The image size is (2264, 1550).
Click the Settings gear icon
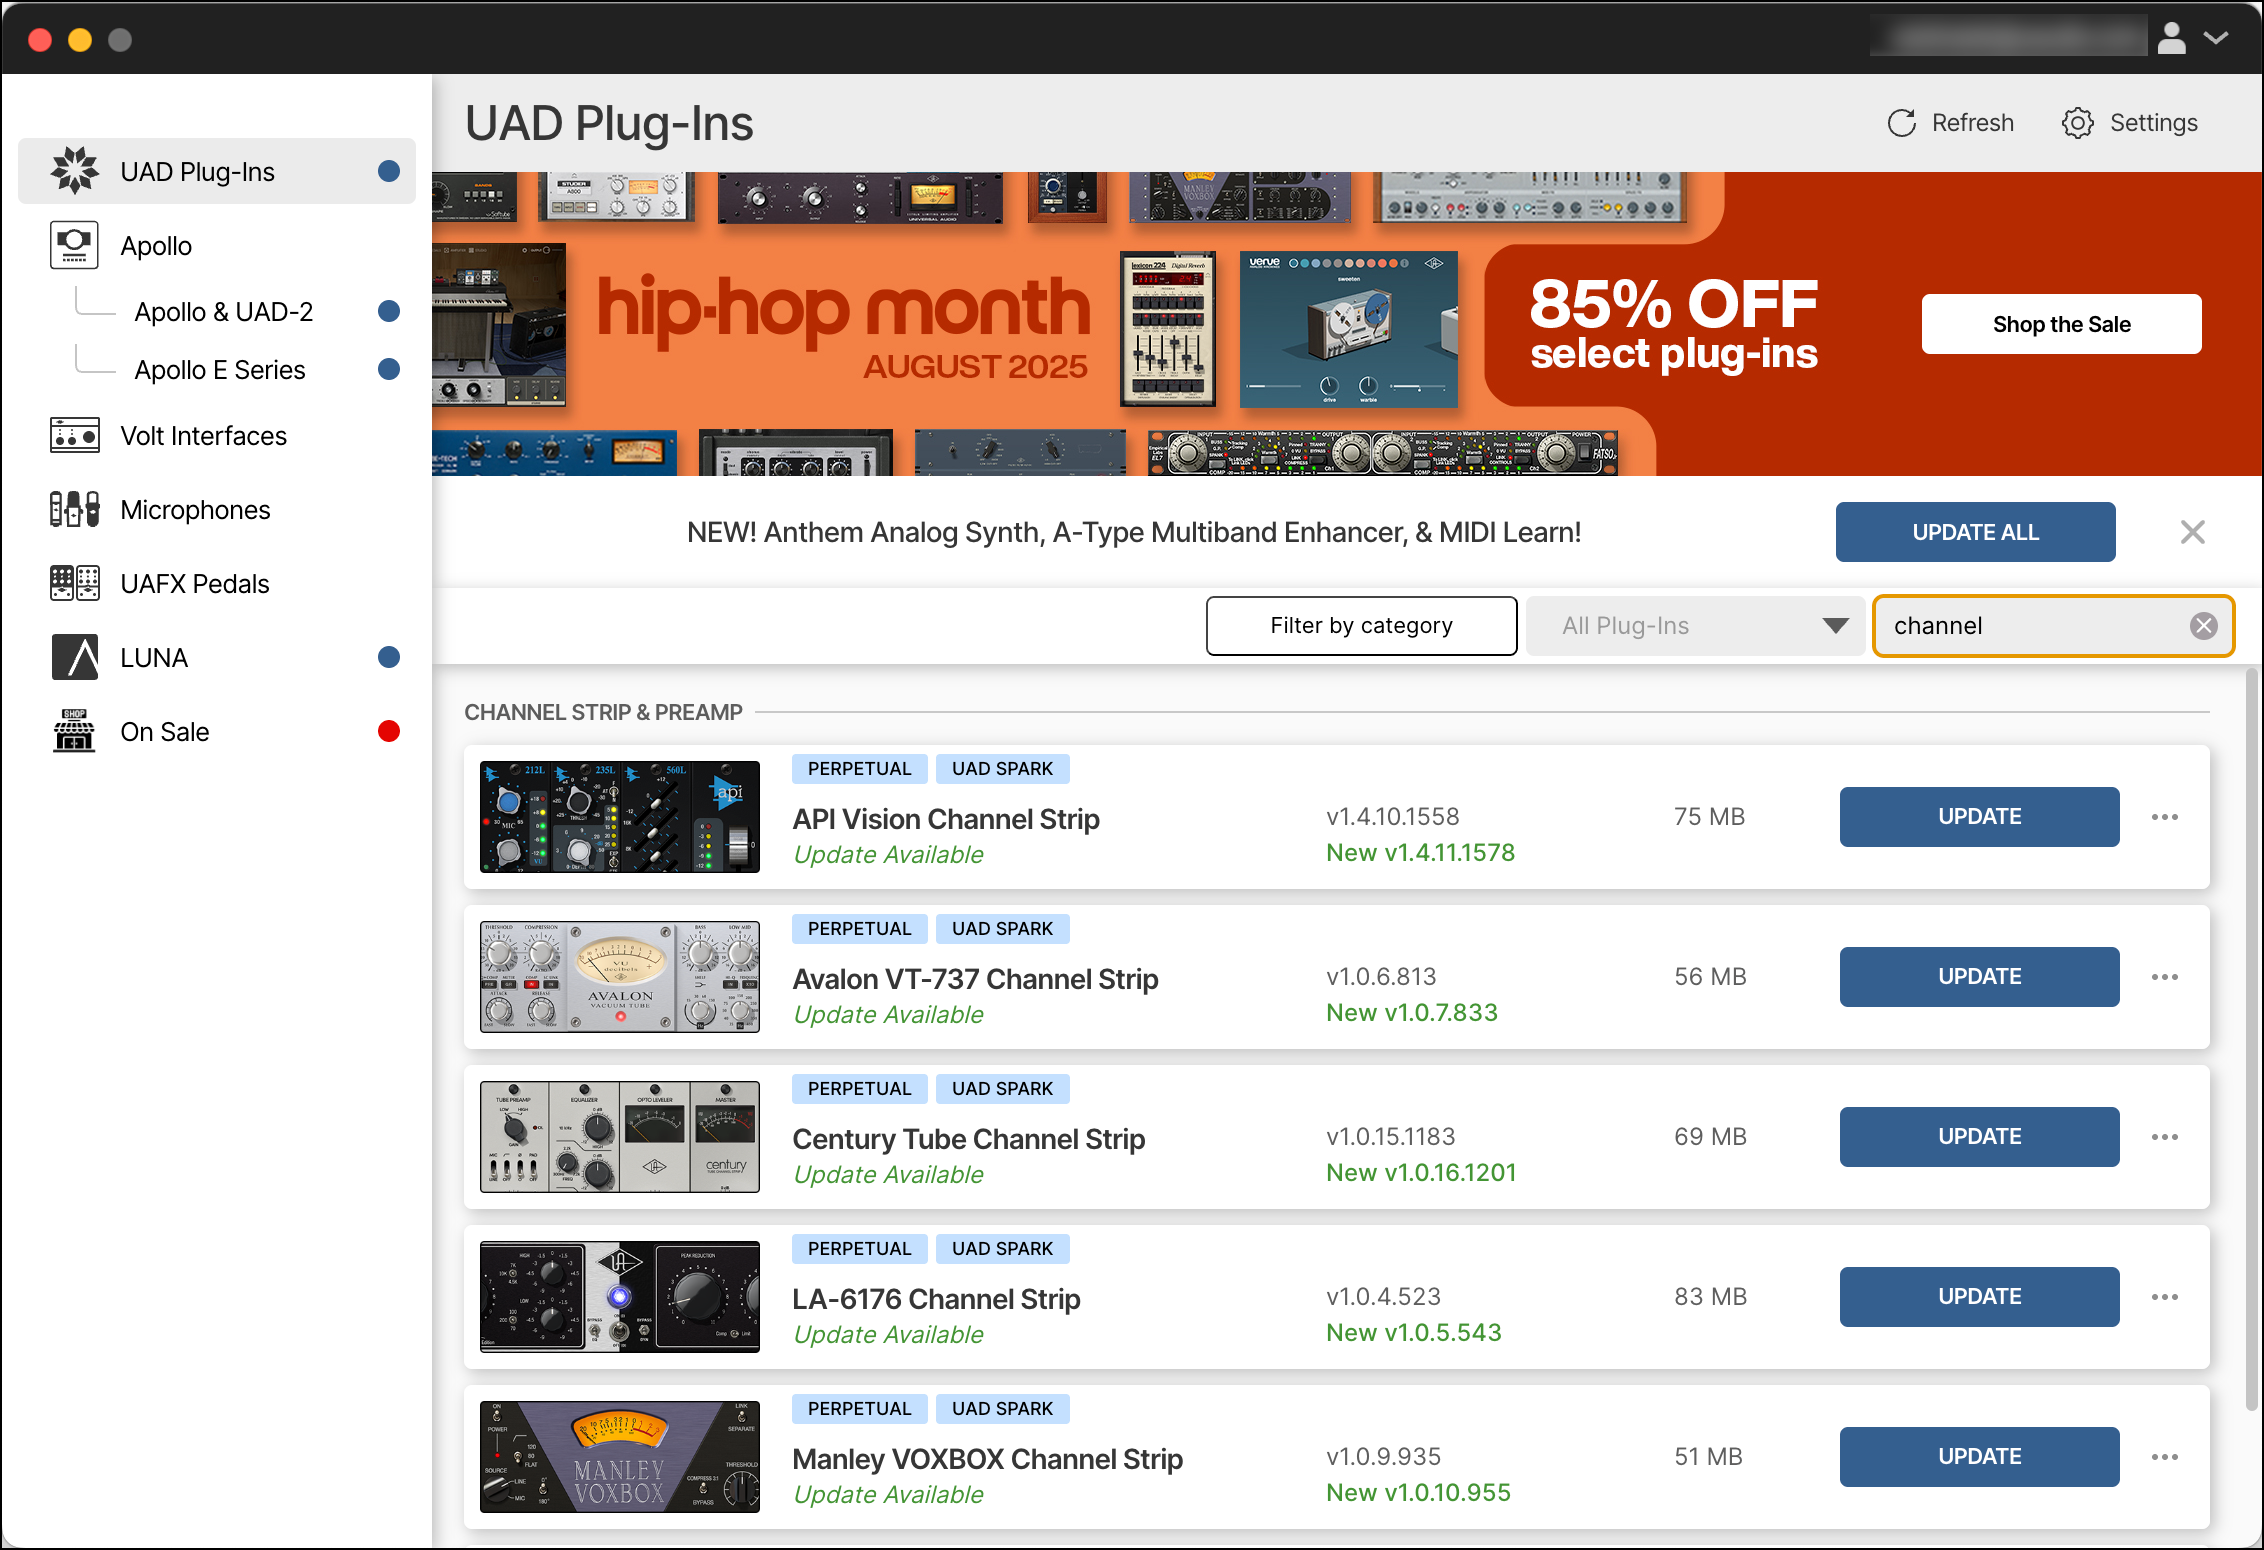click(x=2078, y=123)
